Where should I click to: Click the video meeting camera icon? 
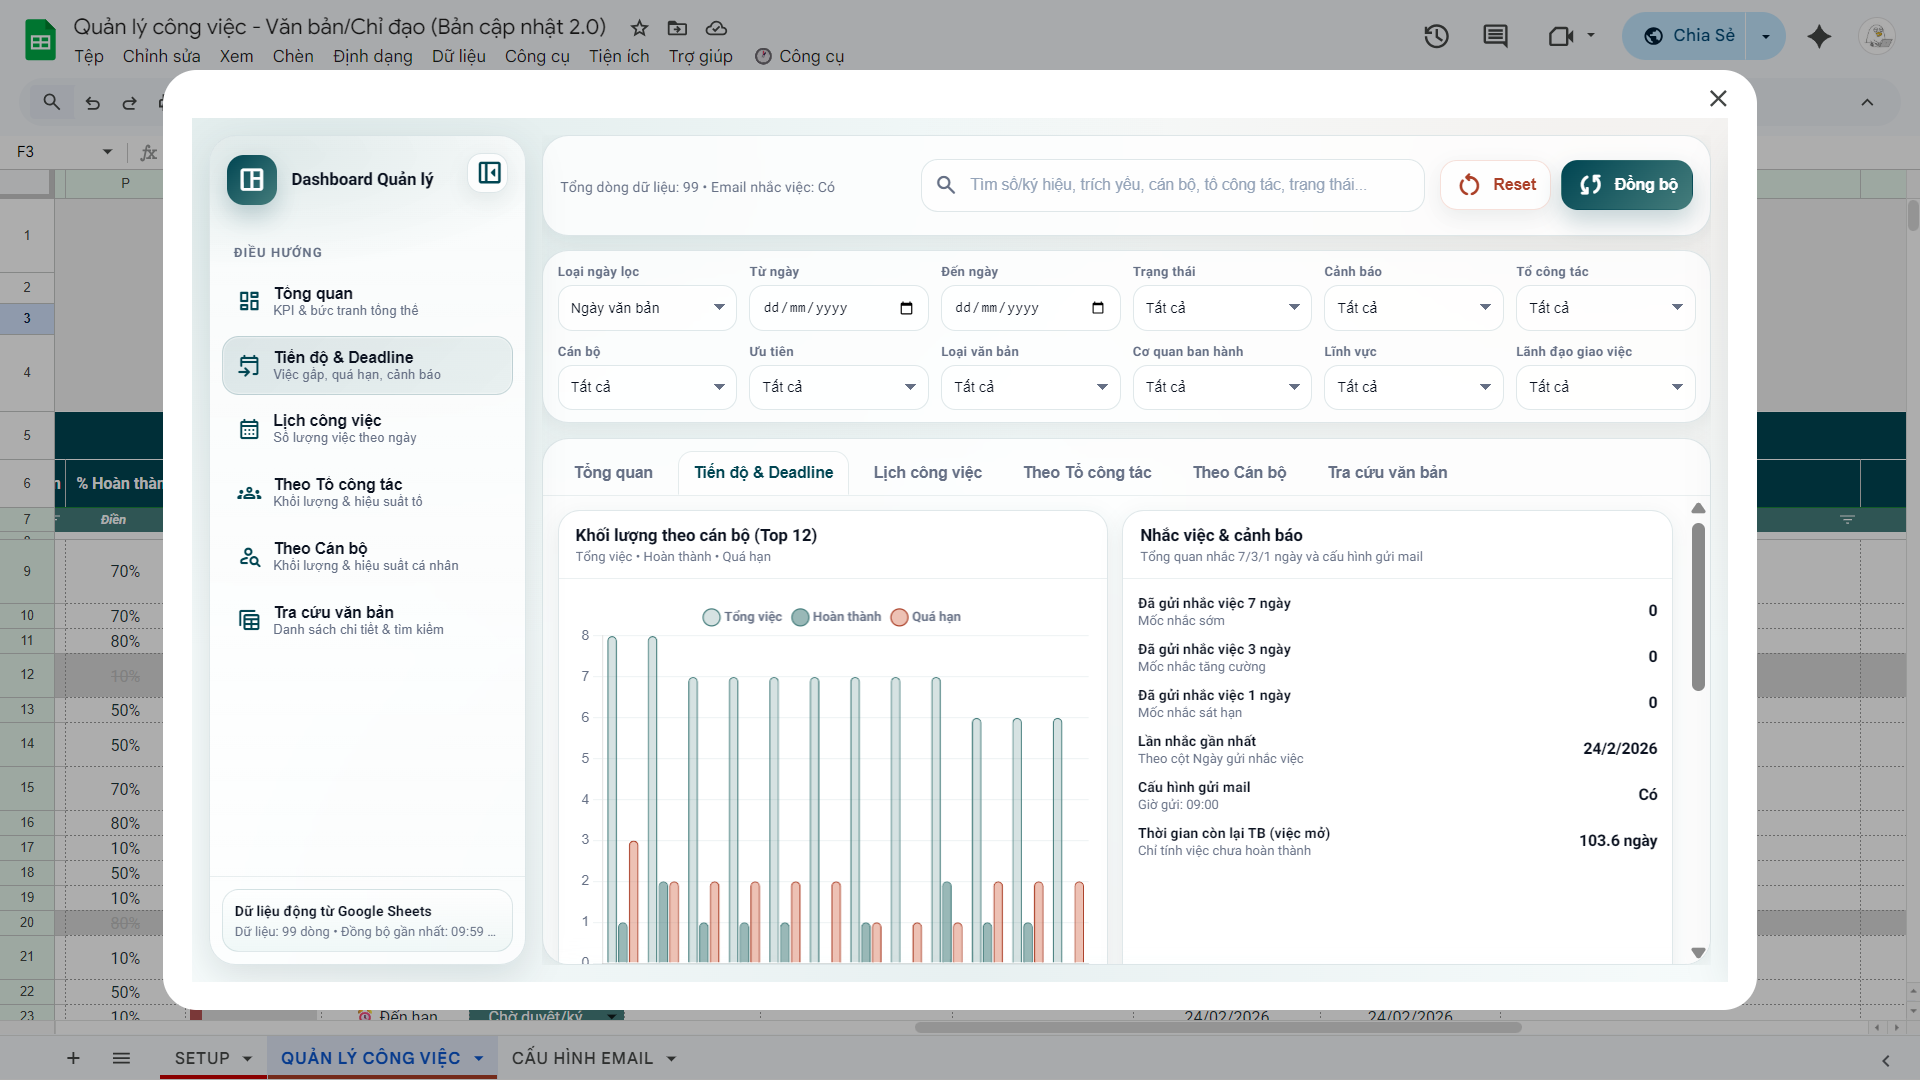click(1560, 37)
